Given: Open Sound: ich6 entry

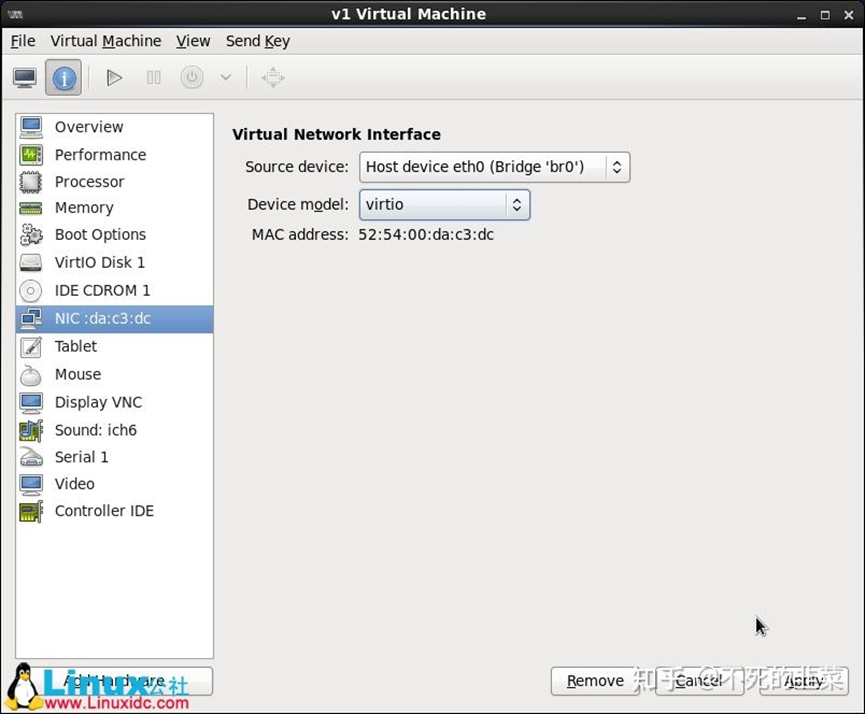Looking at the screenshot, I should coord(114,430).
